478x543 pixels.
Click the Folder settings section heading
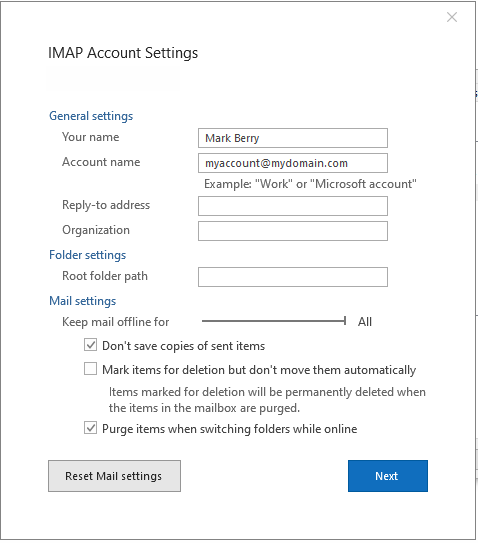(88, 255)
